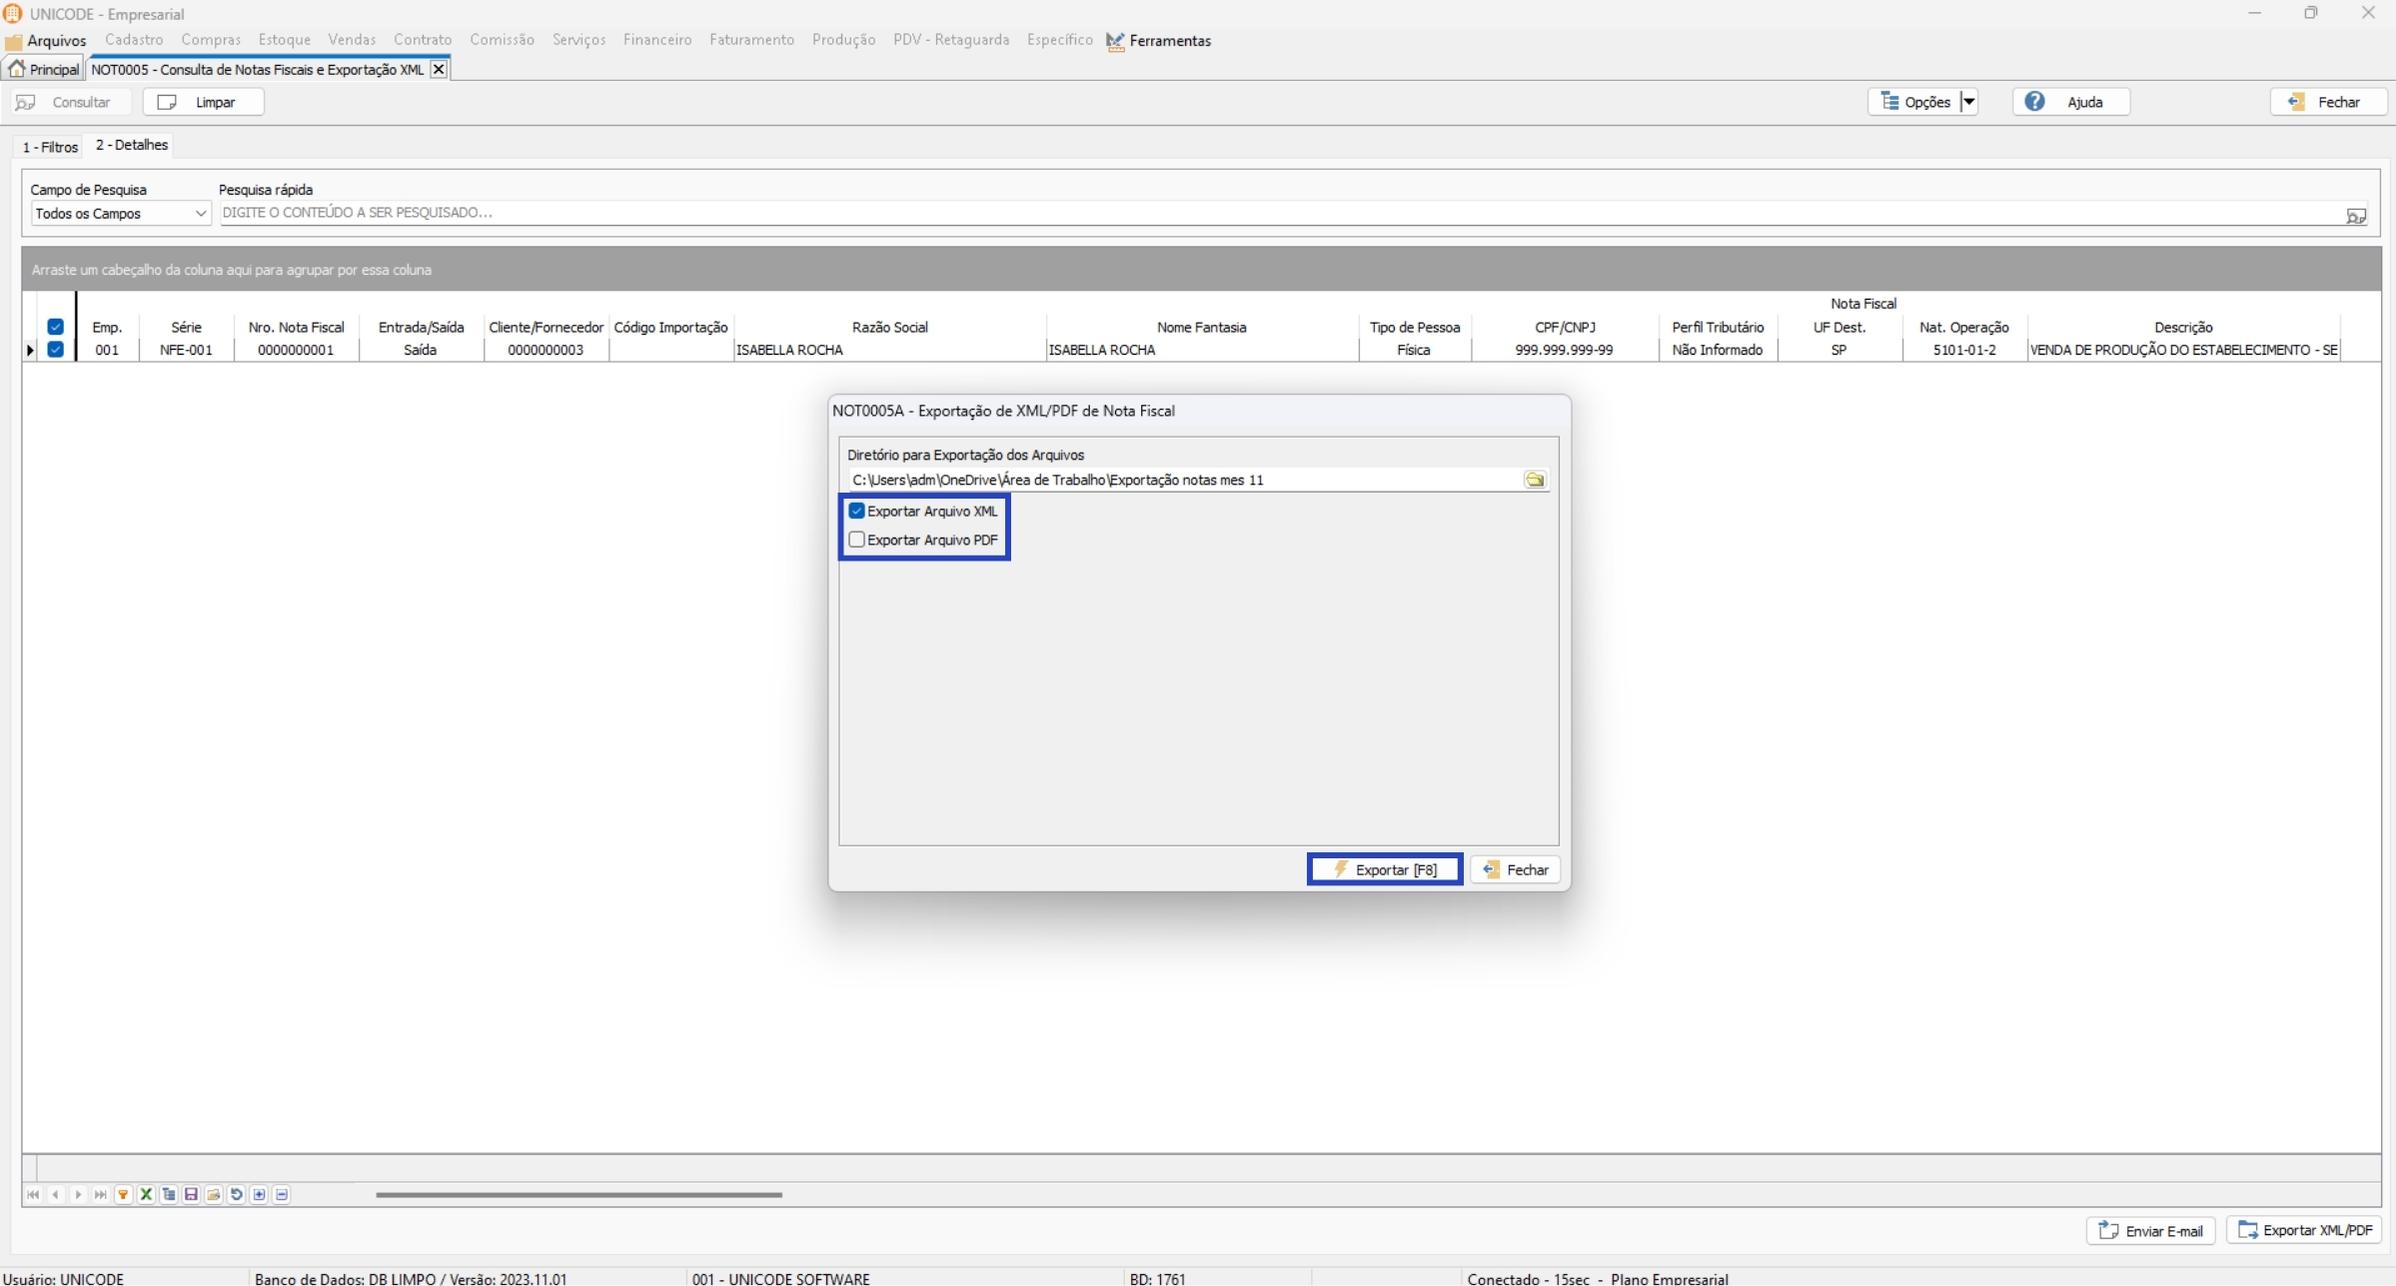This screenshot has width=2396, height=1286.
Task: Click the refresh arrow icon in grid toolbar
Action: click(236, 1194)
